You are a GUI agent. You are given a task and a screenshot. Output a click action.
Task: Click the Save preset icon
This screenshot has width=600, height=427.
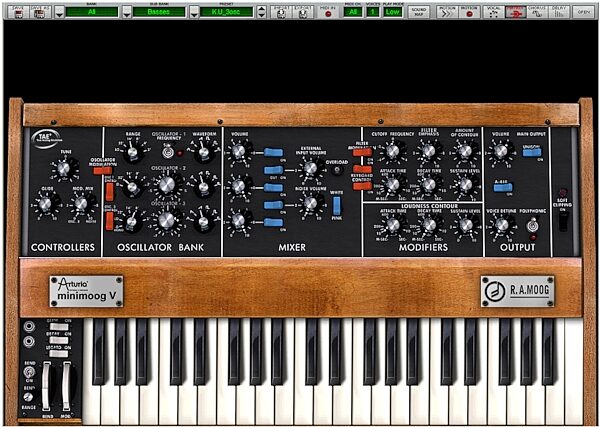[x=18, y=12]
